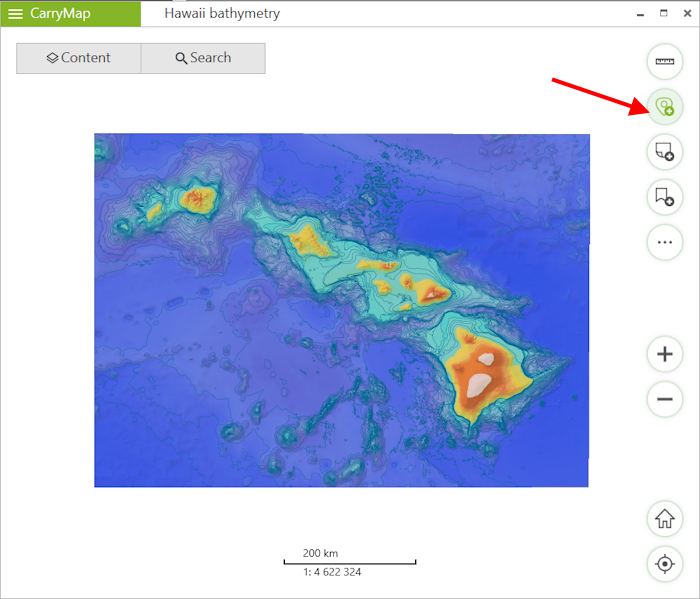Return to home map extent
Screen dimensions: 700x599
pos(664,519)
